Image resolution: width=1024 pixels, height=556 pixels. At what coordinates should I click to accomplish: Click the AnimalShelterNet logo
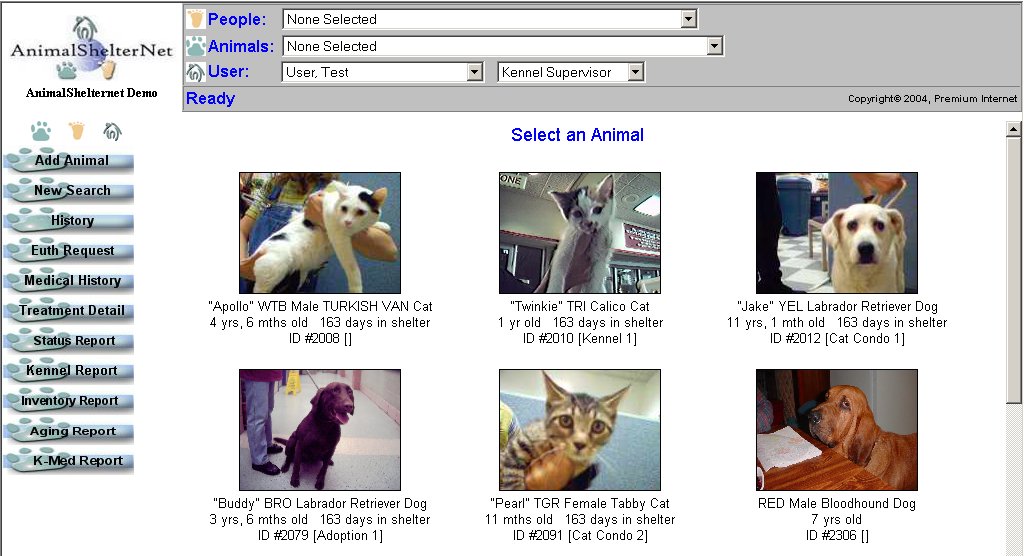[85, 50]
